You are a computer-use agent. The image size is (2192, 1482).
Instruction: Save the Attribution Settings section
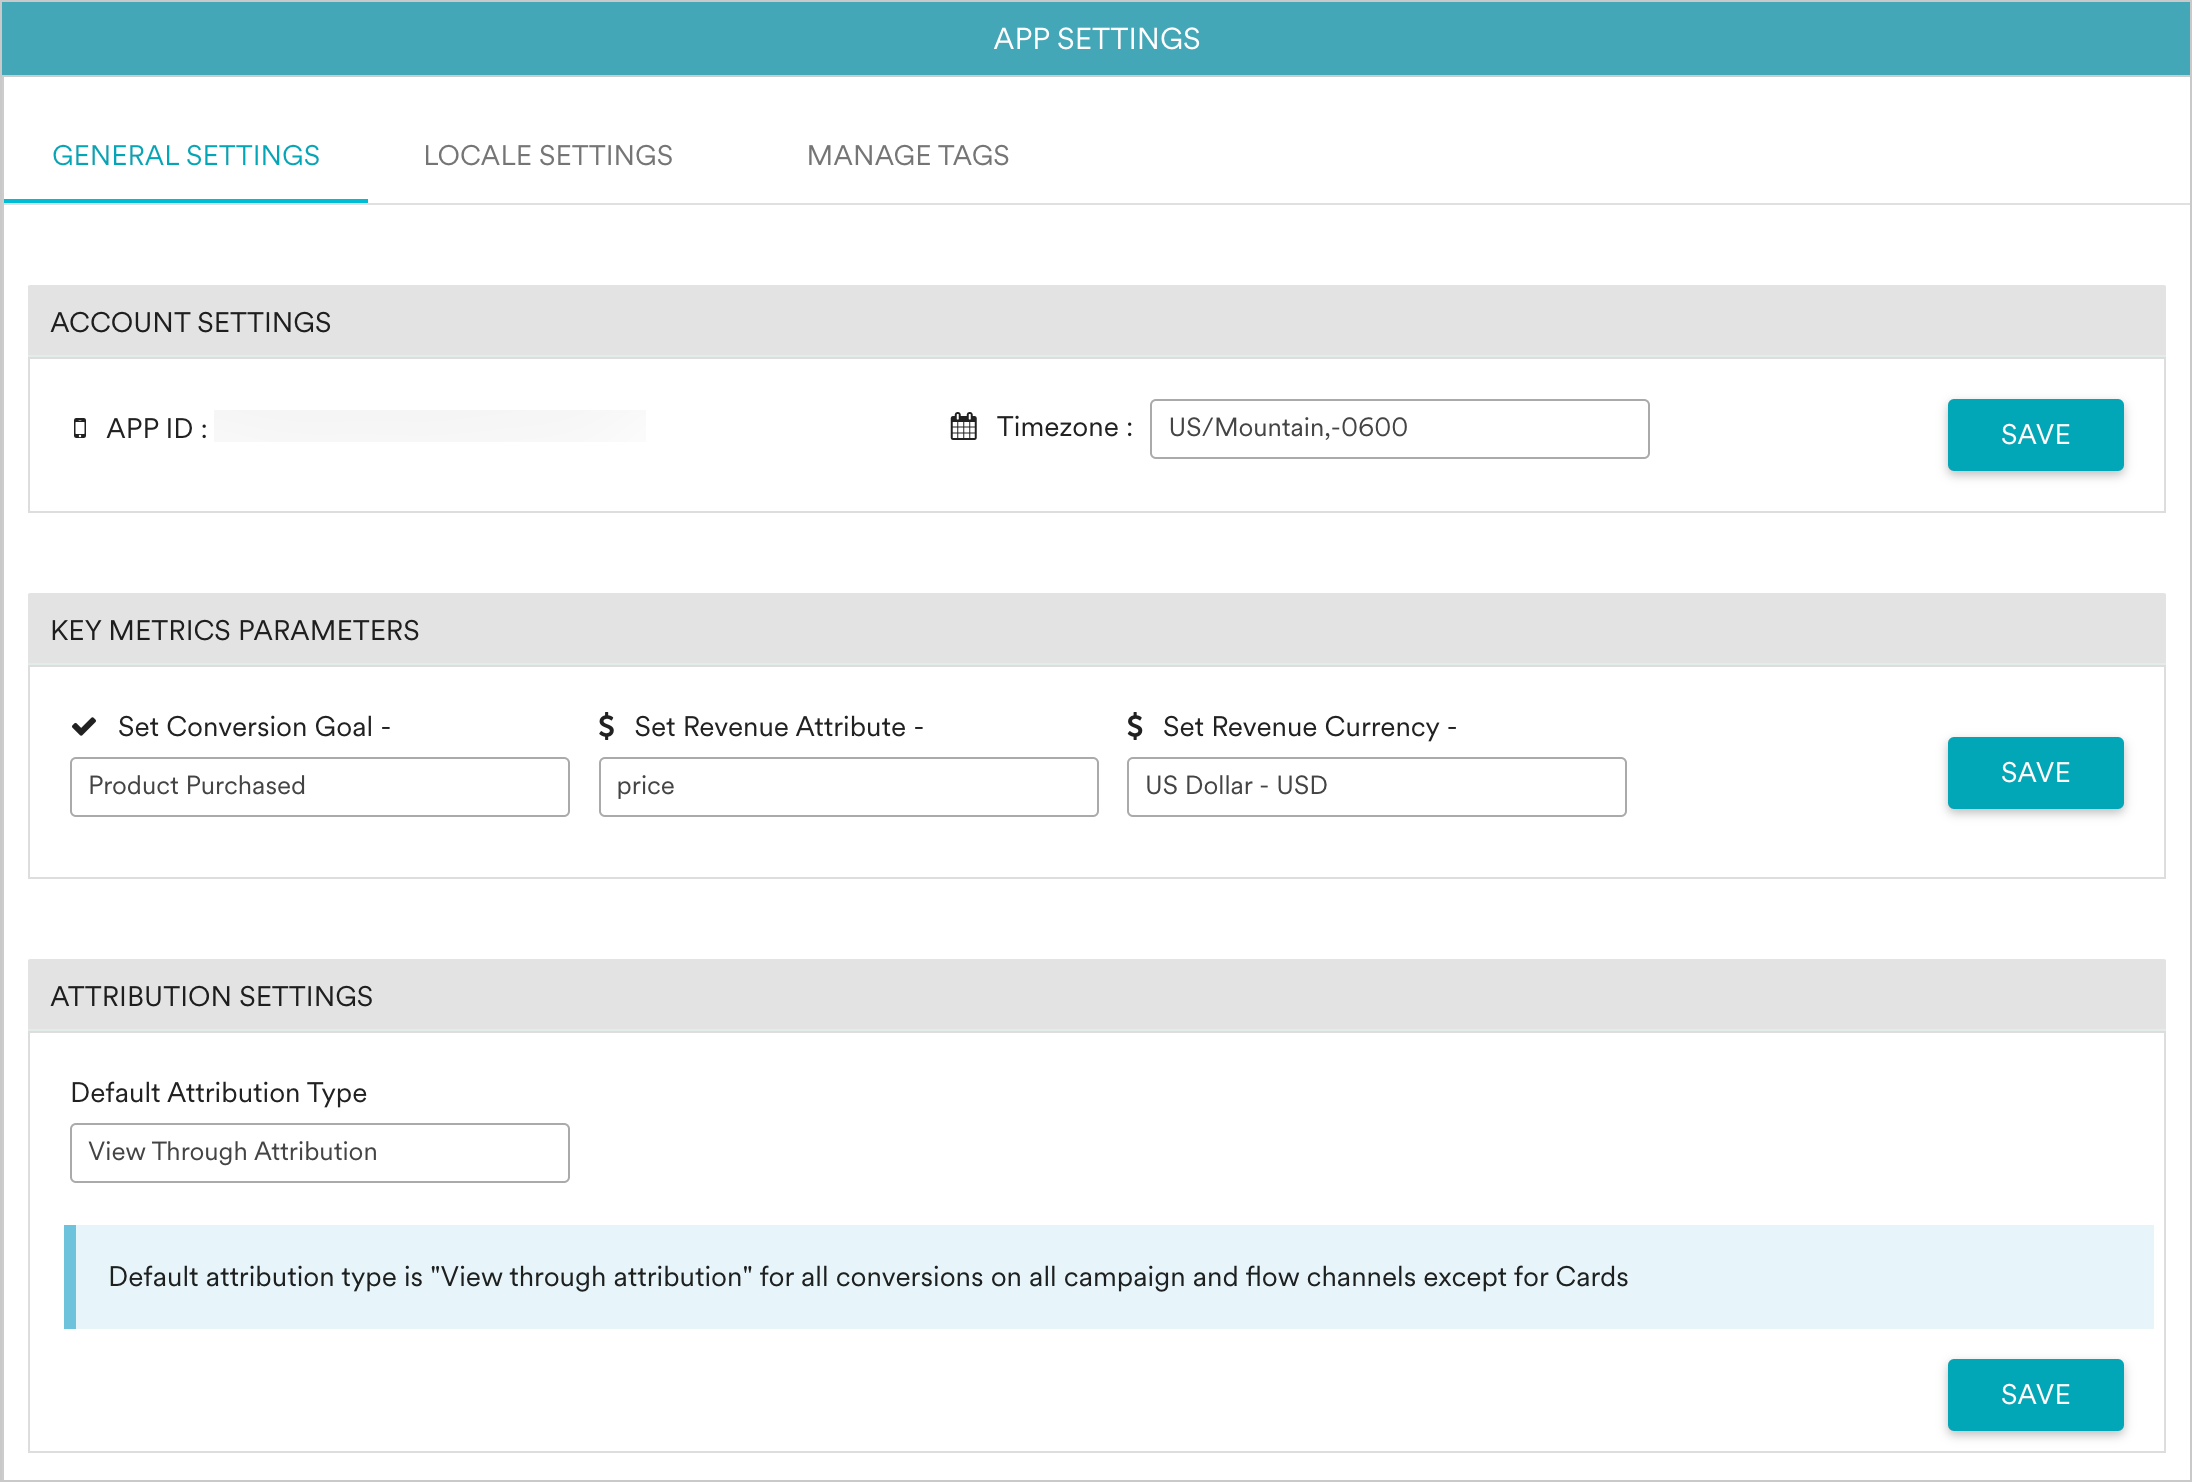[2035, 1394]
